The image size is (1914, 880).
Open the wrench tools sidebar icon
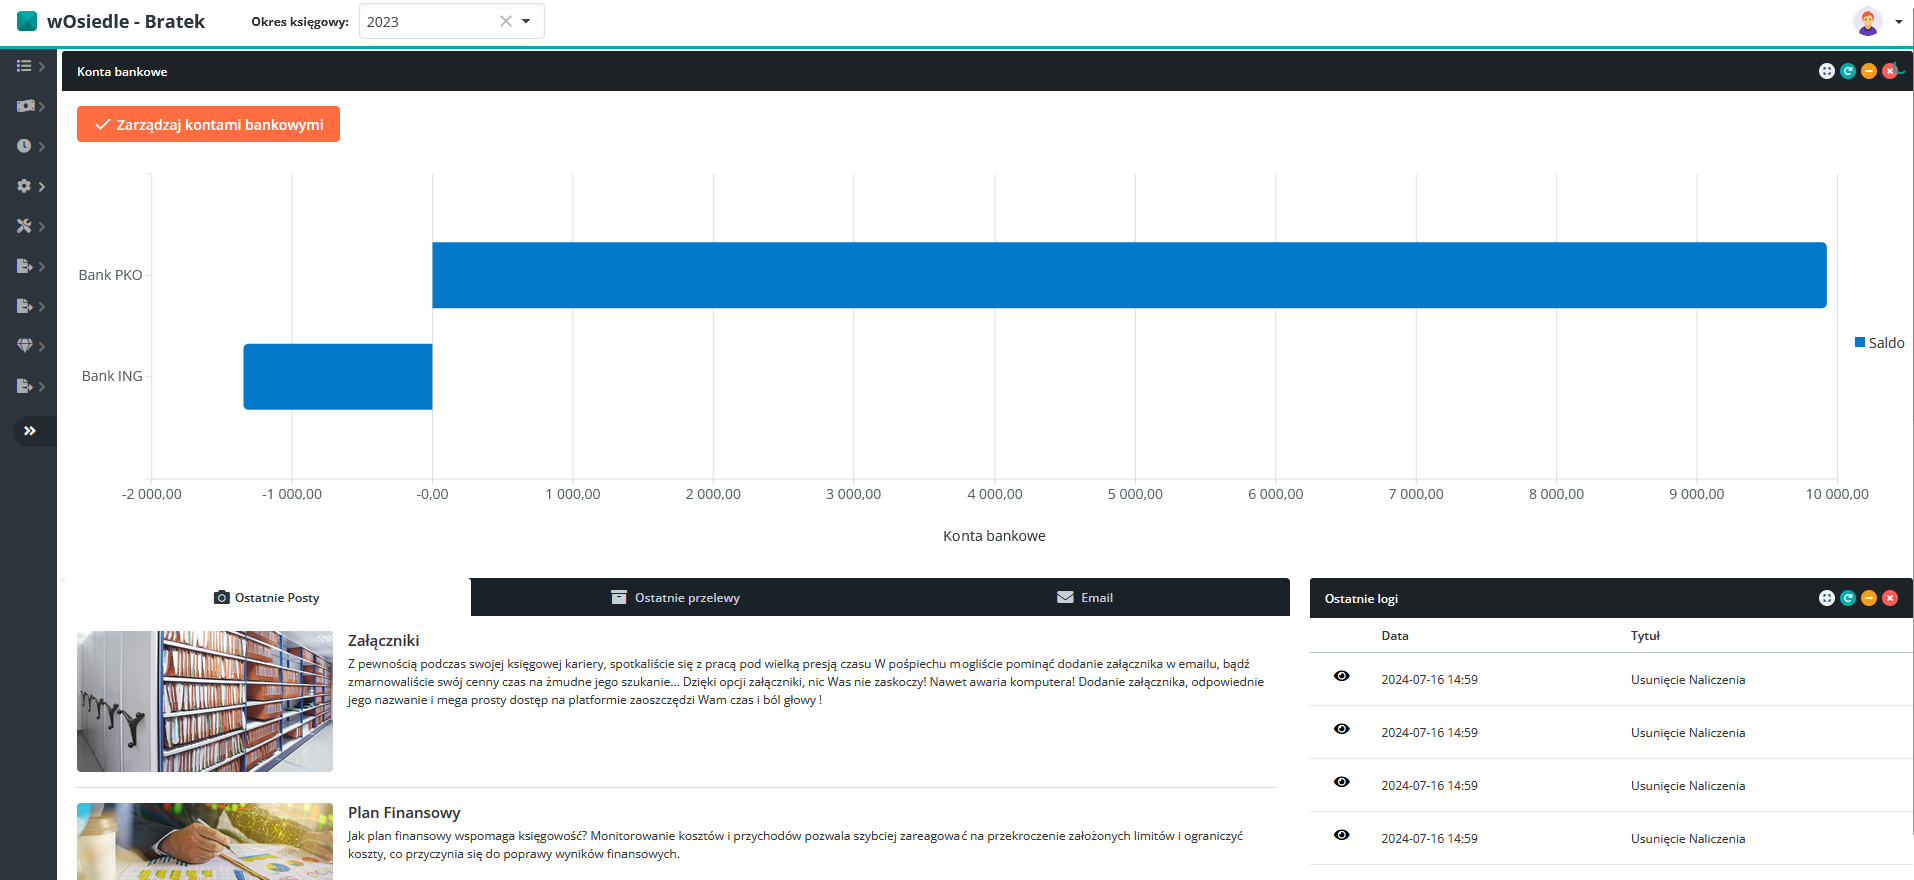25,226
